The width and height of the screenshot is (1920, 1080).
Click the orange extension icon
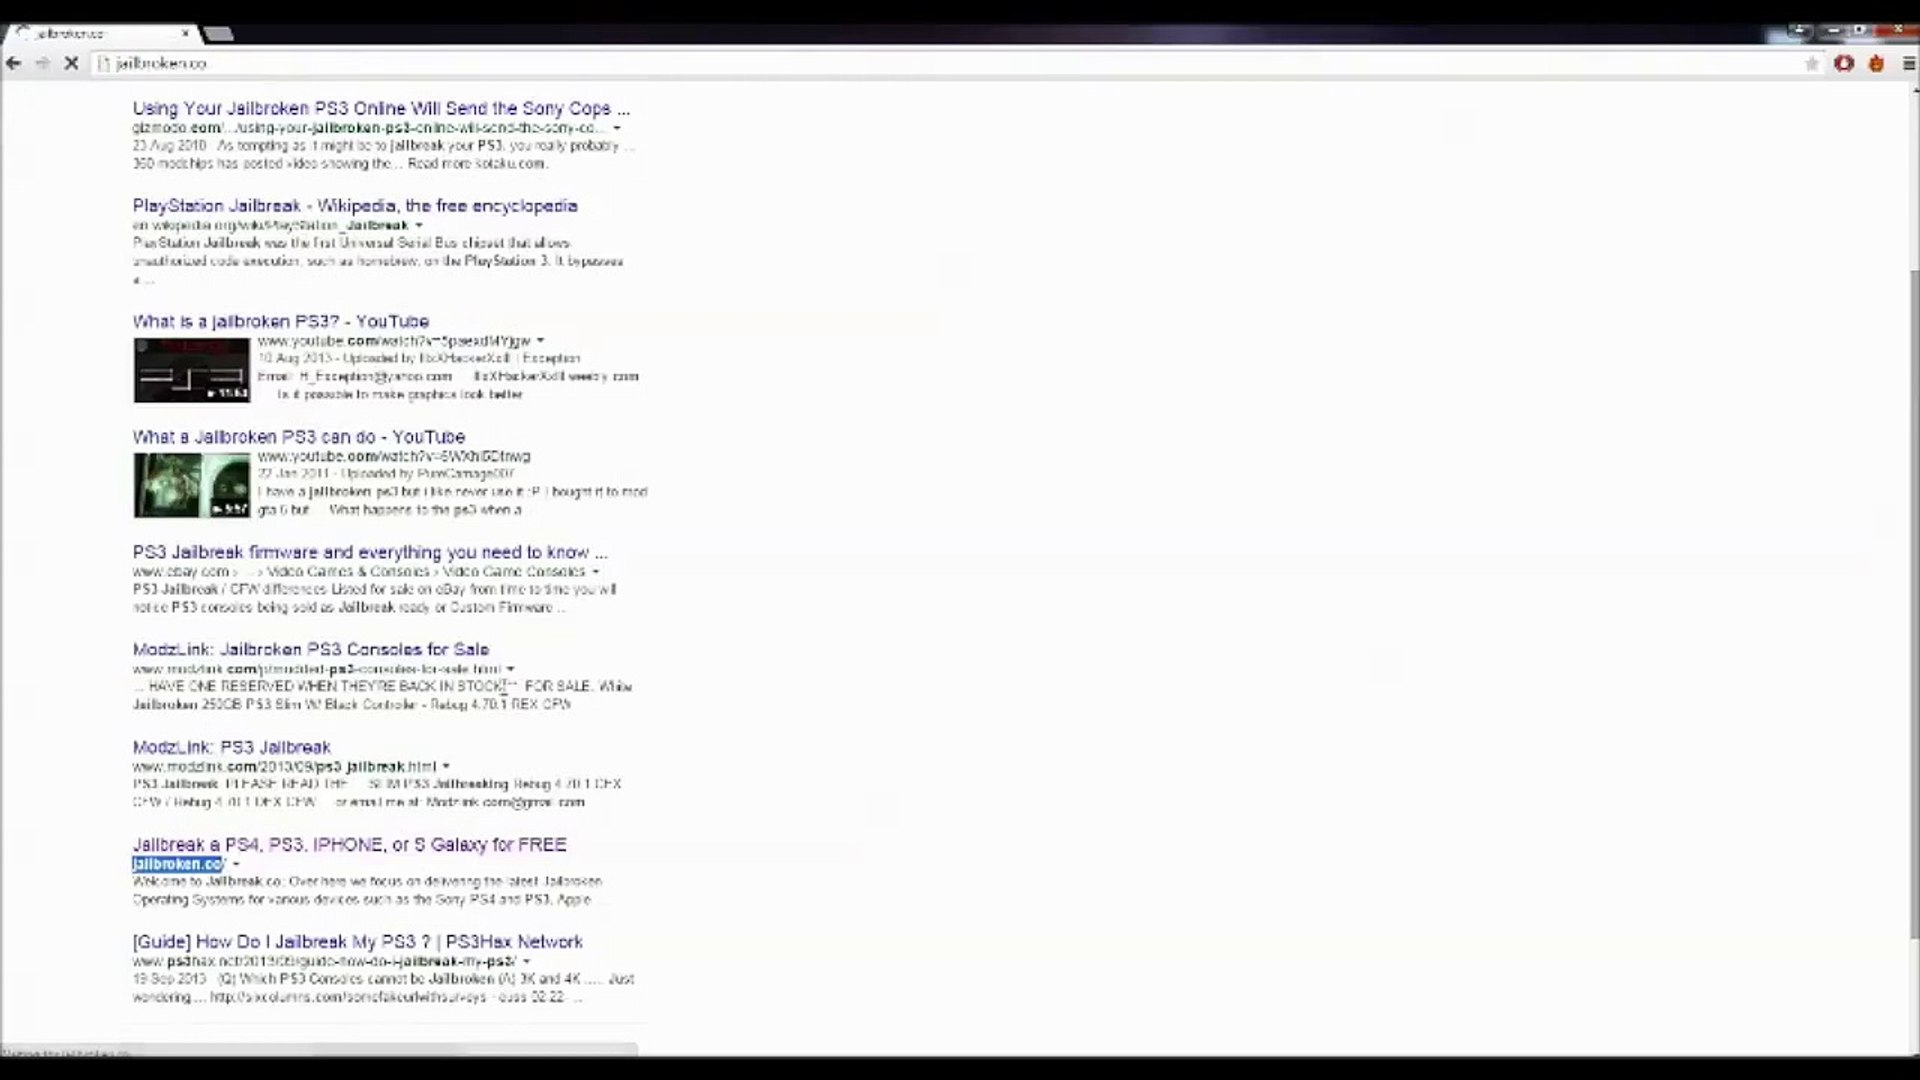click(x=1876, y=63)
